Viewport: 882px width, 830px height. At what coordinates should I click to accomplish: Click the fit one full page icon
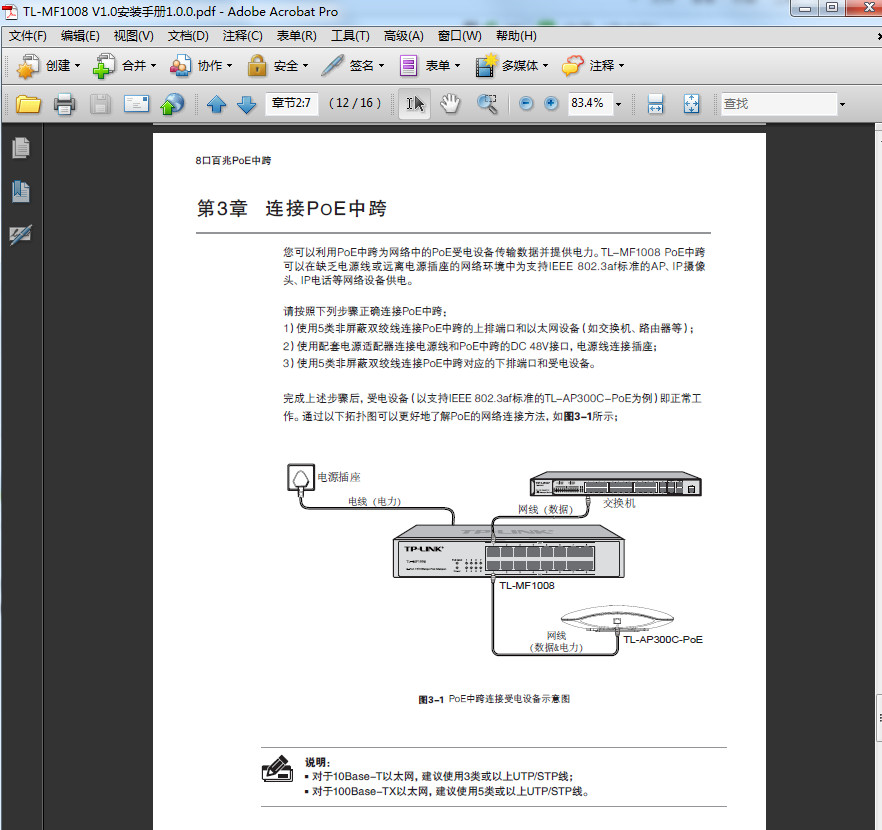pyautogui.click(x=691, y=104)
